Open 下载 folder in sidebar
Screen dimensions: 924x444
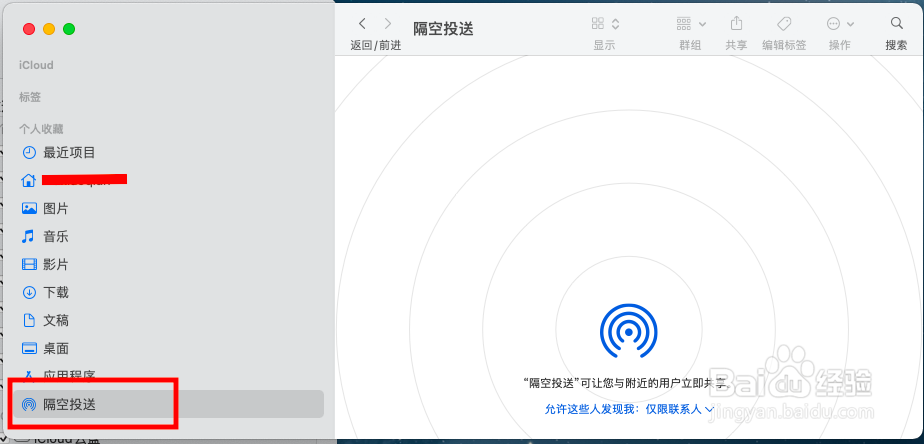tap(169, 292)
